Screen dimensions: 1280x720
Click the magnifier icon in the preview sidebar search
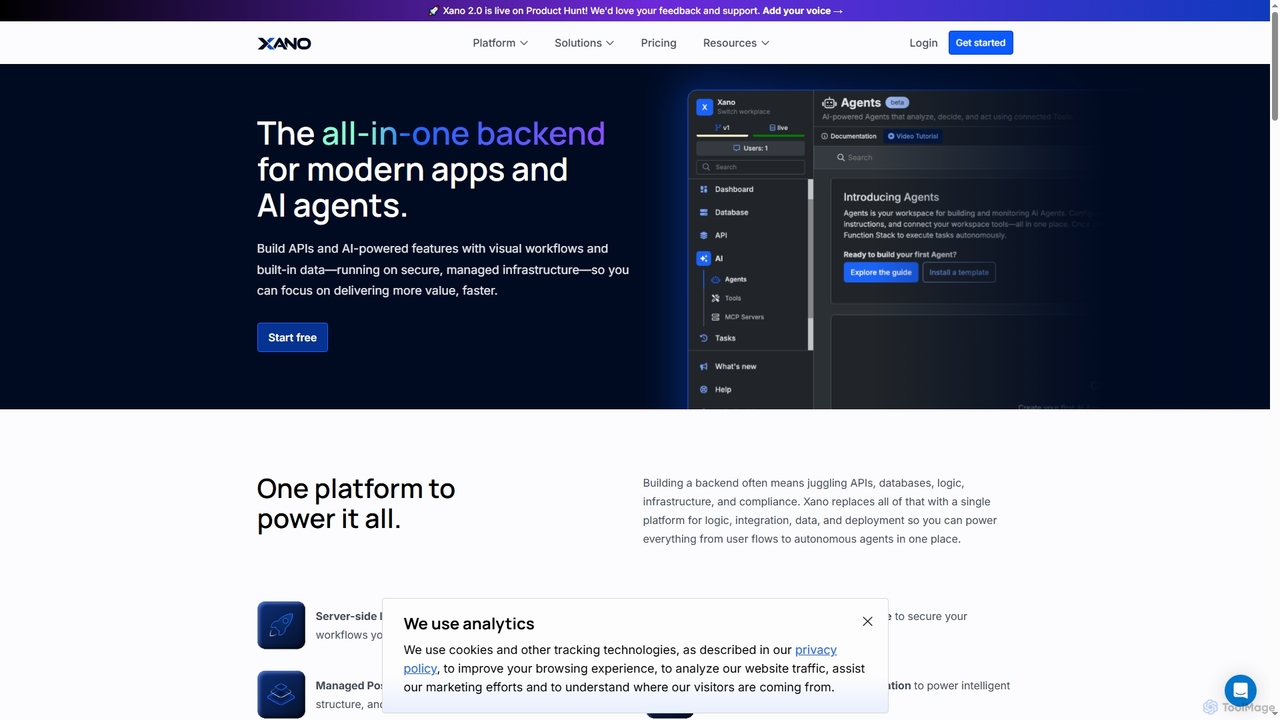tap(707, 167)
